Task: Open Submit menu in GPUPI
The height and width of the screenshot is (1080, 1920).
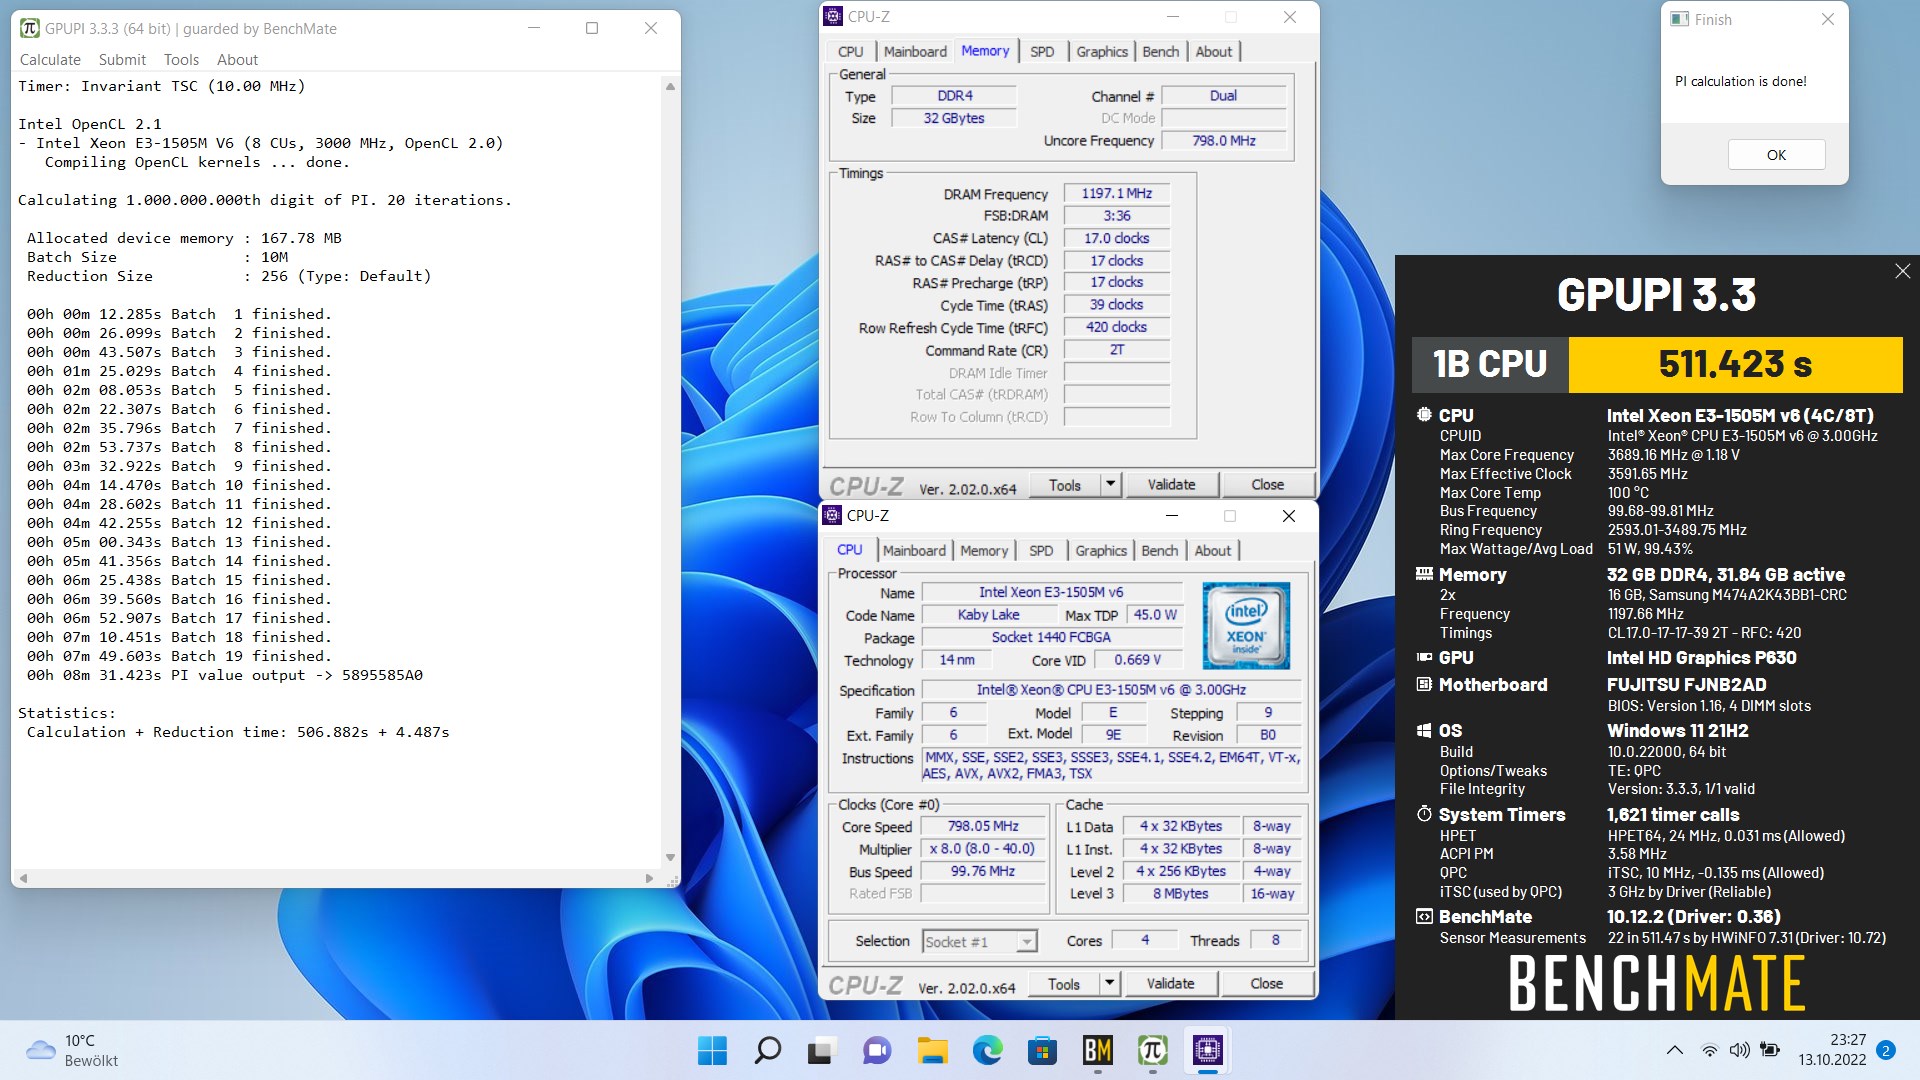Action: click(x=122, y=60)
